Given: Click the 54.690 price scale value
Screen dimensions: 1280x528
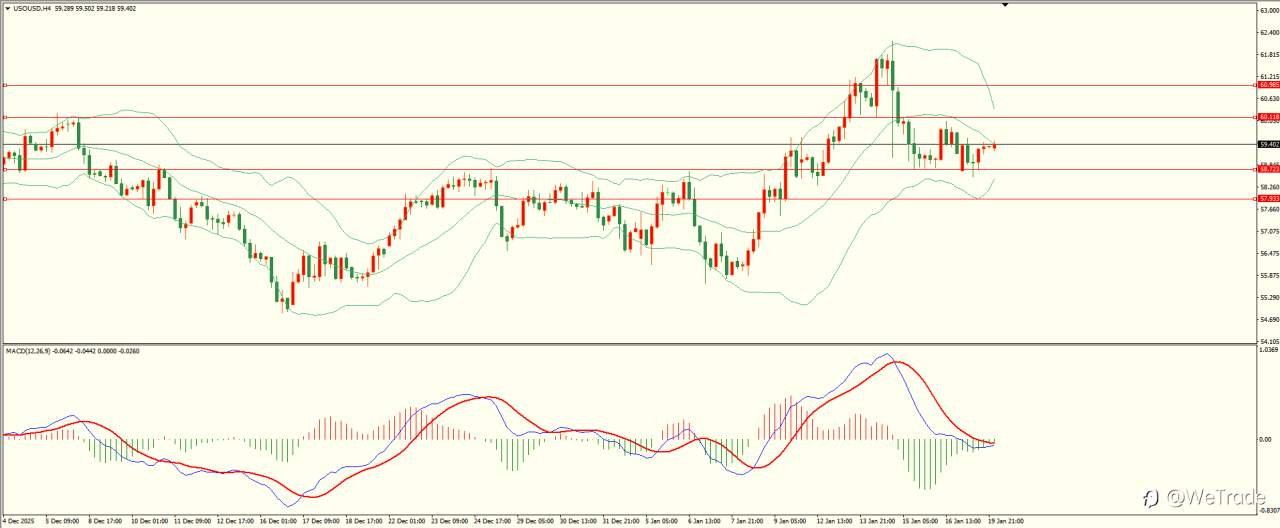Looking at the screenshot, I should tap(1268, 320).
